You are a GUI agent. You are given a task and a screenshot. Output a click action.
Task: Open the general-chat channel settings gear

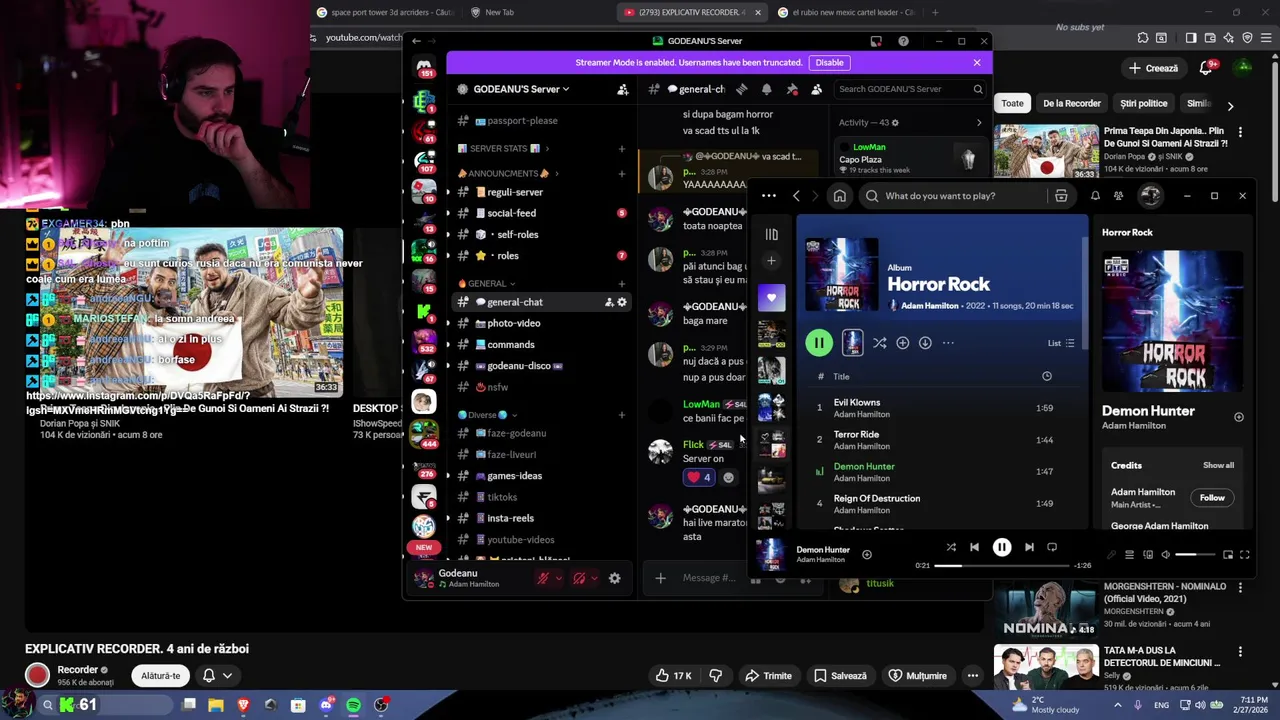click(x=622, y=302)
